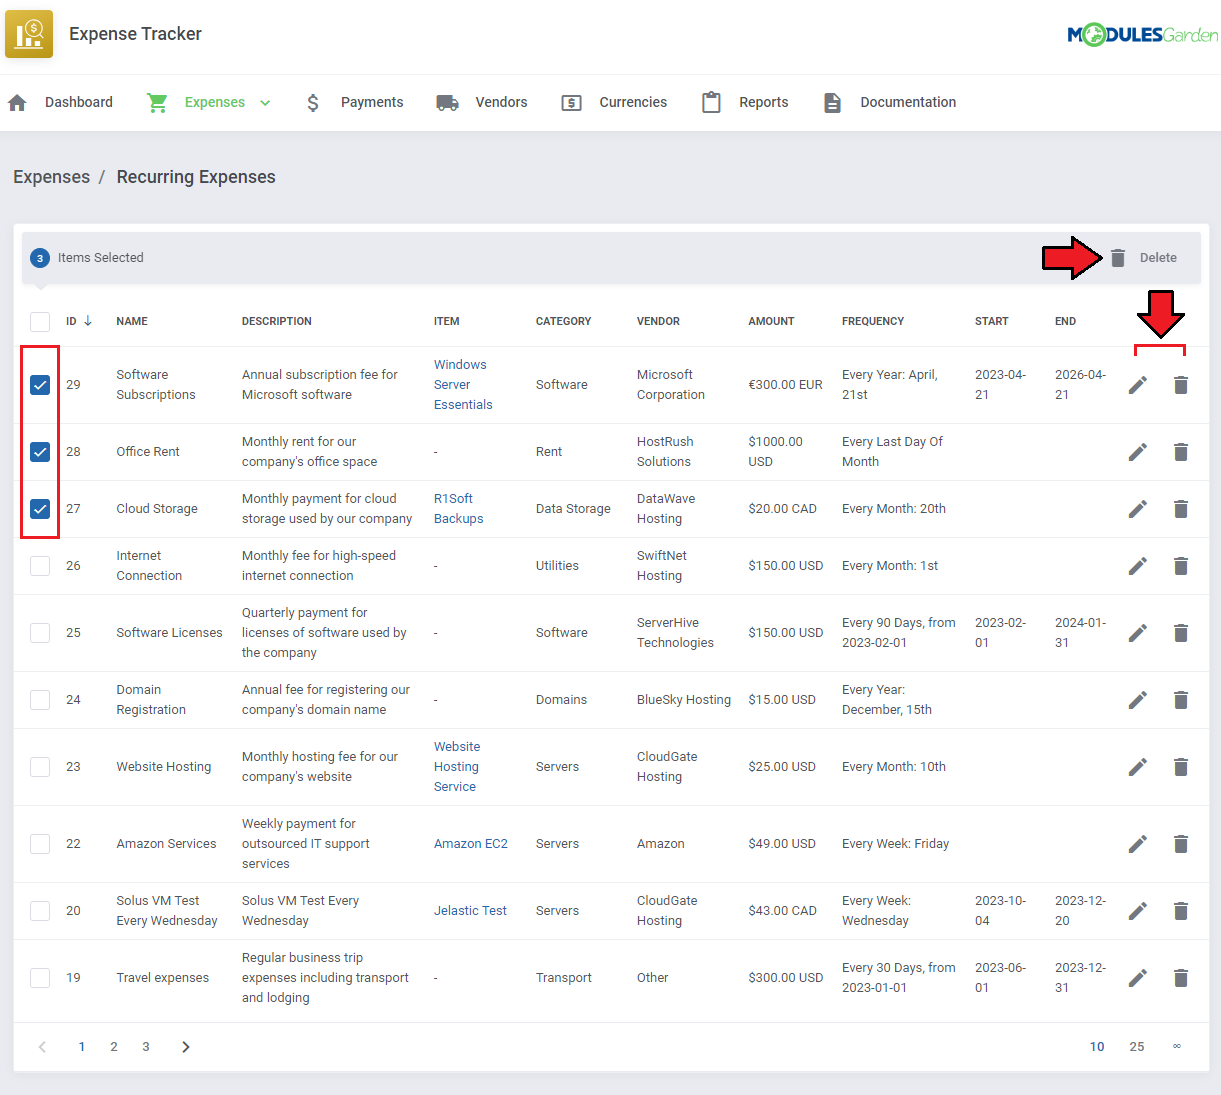Screen dimensions: 1221x1095
Task: Click the ModulesGarden logo
Action: [1142, 35]
